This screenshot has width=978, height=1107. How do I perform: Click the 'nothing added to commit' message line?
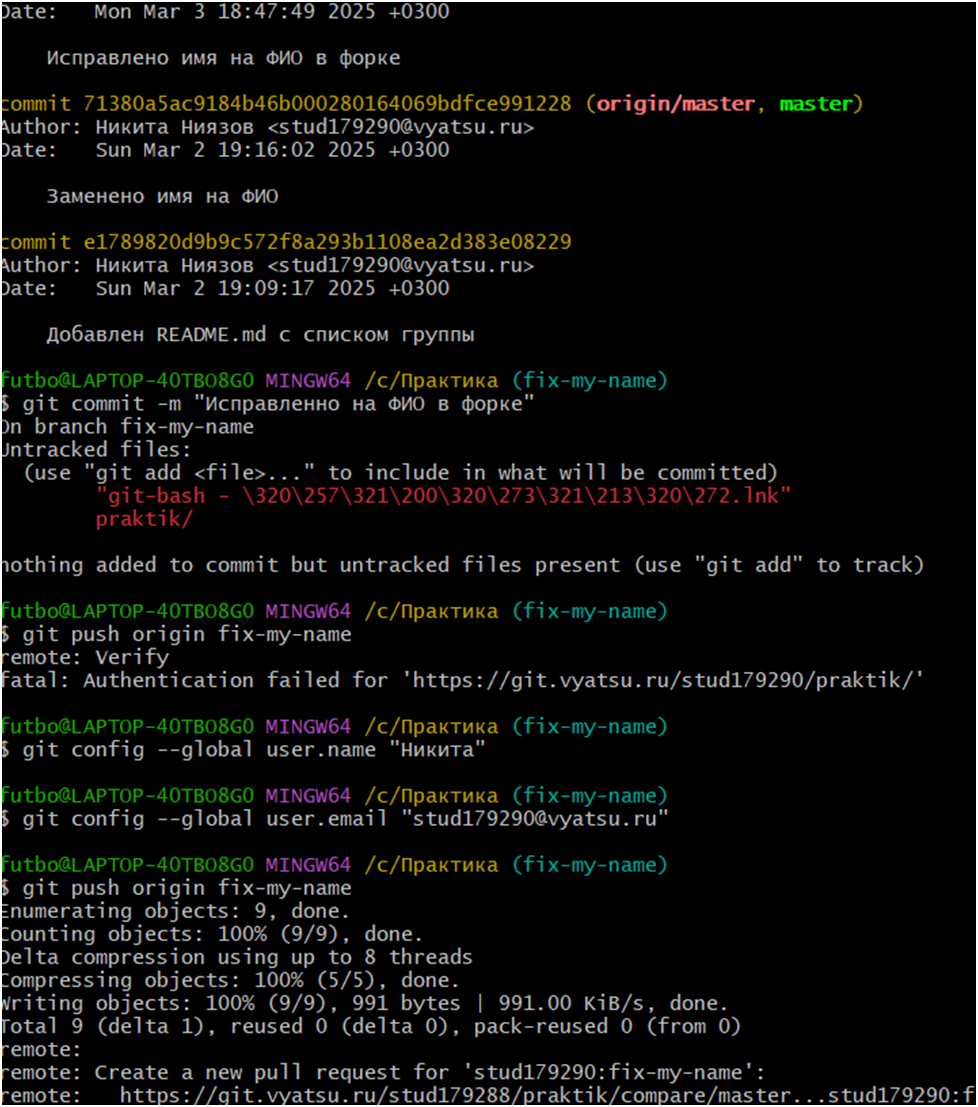pyautogui.click(x=460, y=565)
